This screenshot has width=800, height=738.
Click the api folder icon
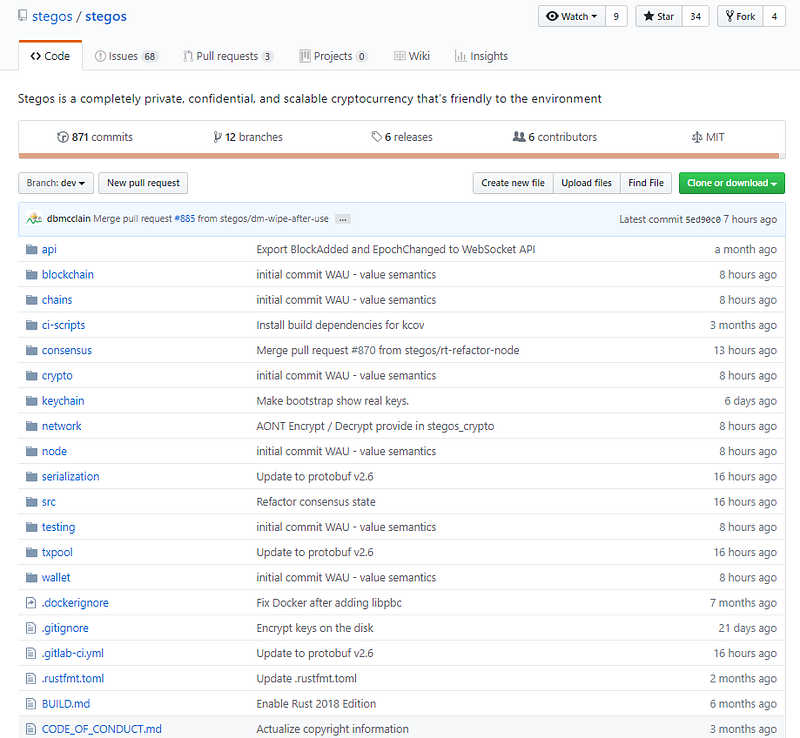[31, 249]
